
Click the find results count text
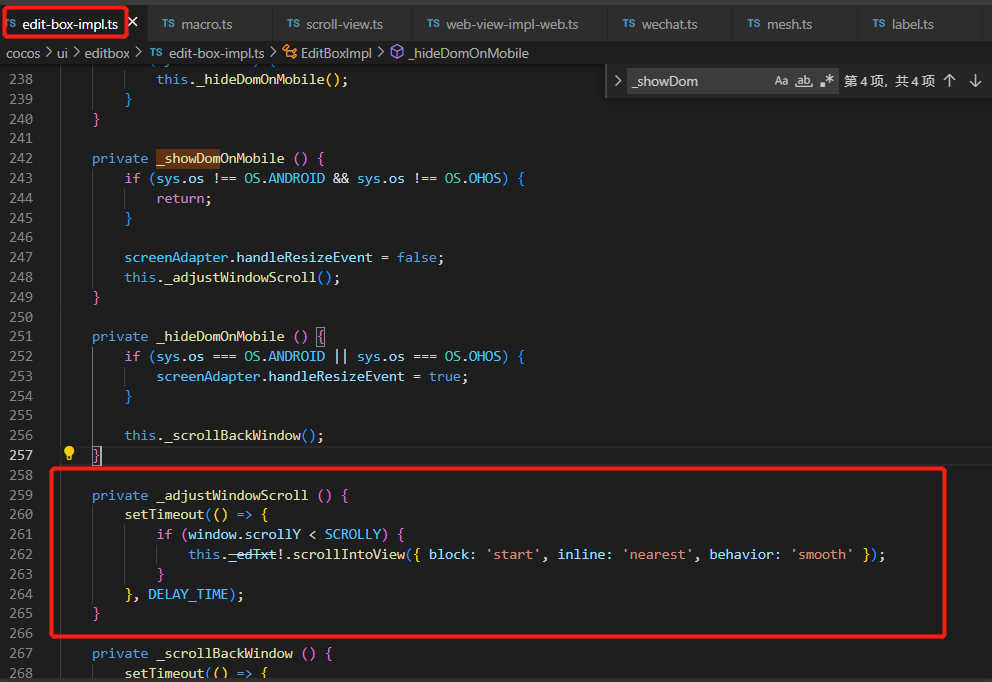[889, 81]
